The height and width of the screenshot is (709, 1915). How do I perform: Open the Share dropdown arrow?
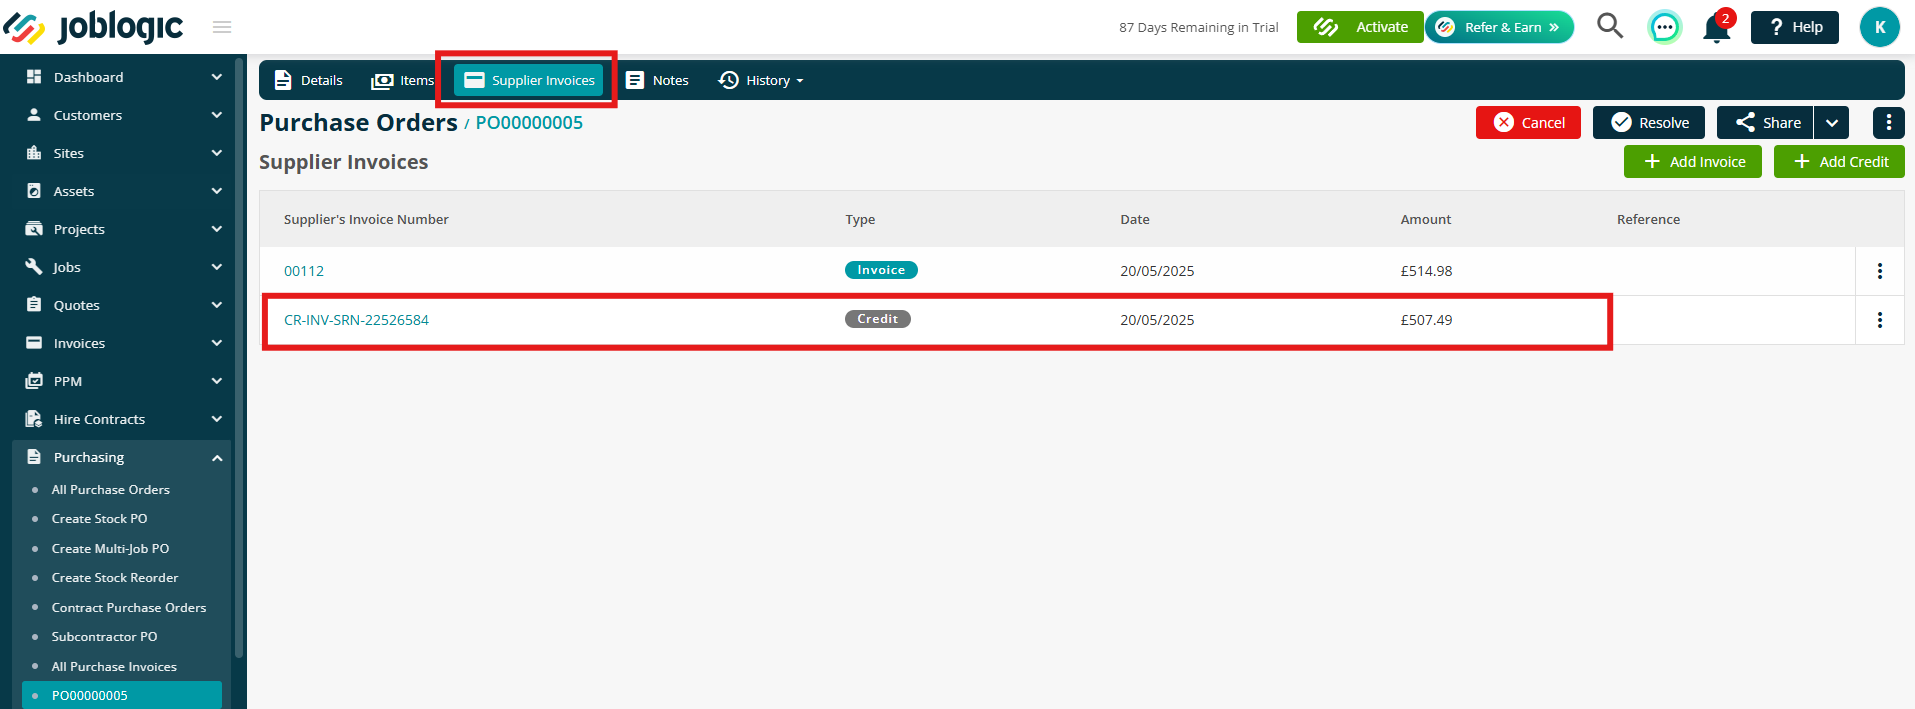point(1831,123)
